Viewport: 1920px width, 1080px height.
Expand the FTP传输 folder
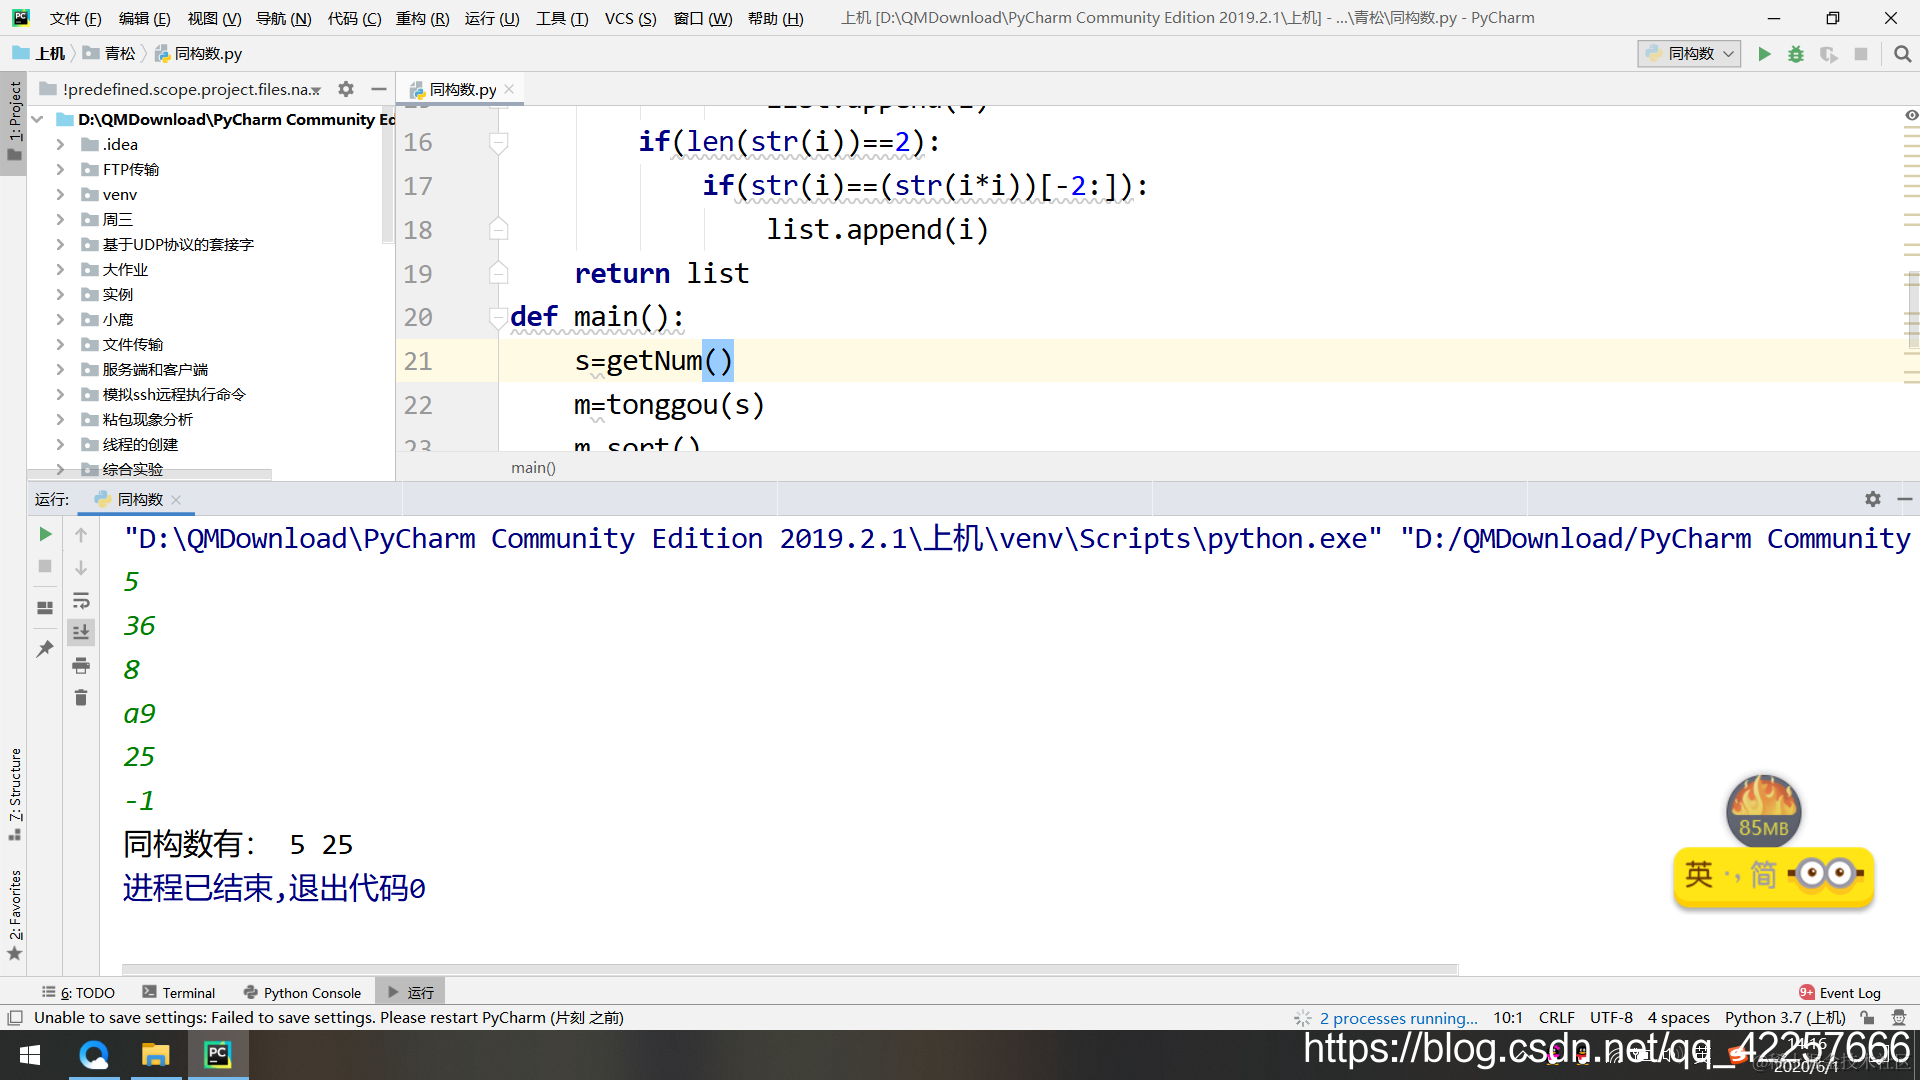60,170
